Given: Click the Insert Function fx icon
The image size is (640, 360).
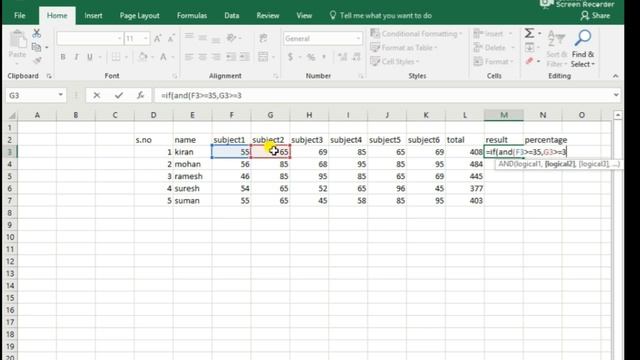Looking at the screenshot, I should point(140,95).
